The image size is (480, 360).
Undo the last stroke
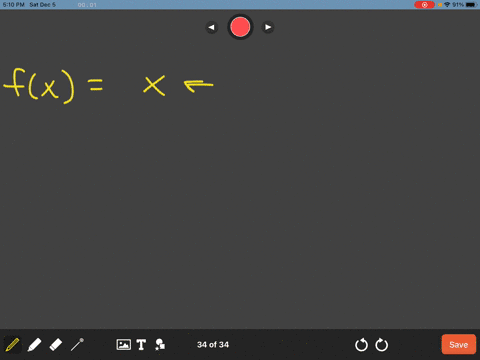pyautogui.click(x=361, y=345)
